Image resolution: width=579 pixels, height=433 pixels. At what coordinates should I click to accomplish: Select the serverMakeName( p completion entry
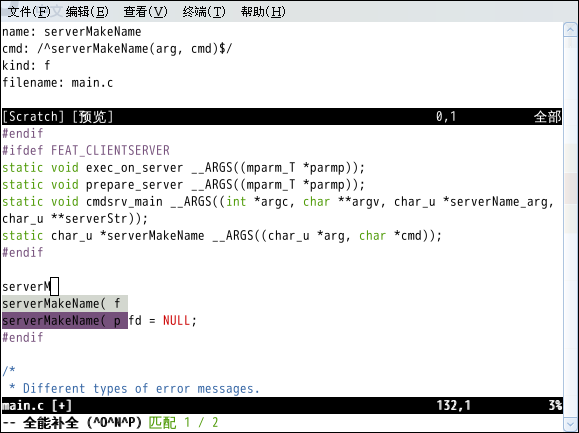[65, 320]
